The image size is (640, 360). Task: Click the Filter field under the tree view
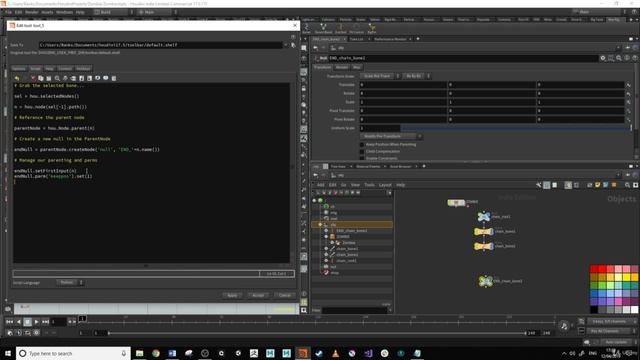(x=354, y=311)
